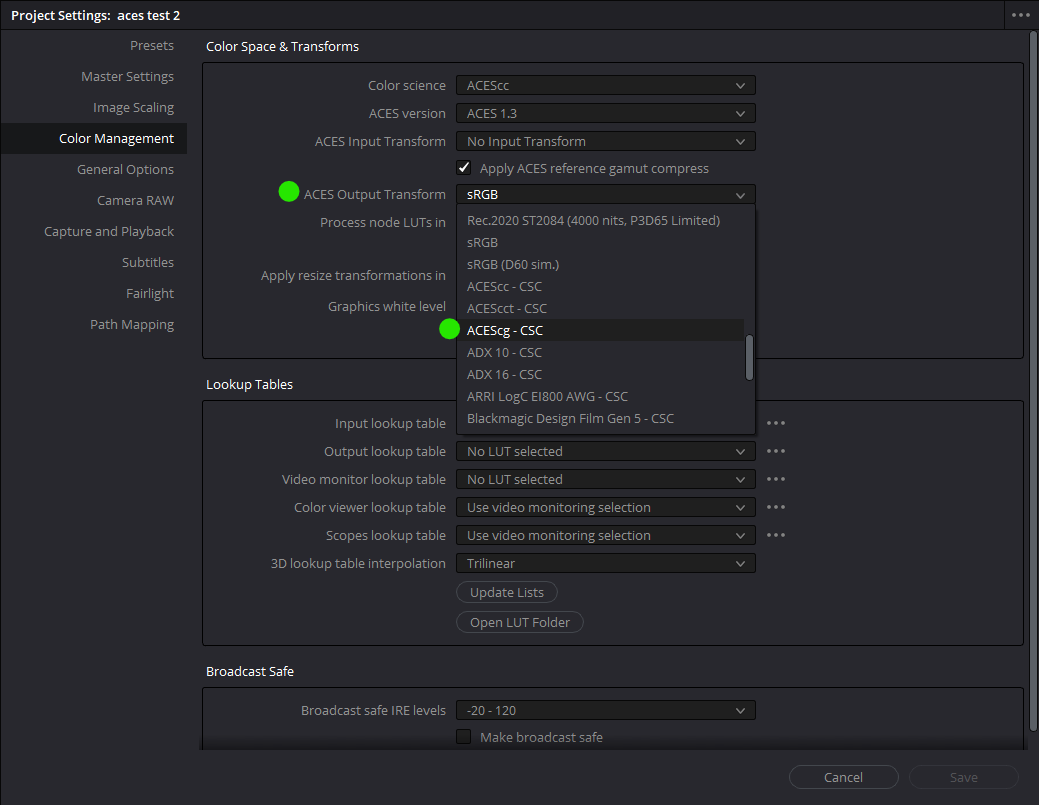Screen dimensions: 1039x805
Task: Open the project settings options menu dots
Action: pyautogui.click(x=1020, y=15)
